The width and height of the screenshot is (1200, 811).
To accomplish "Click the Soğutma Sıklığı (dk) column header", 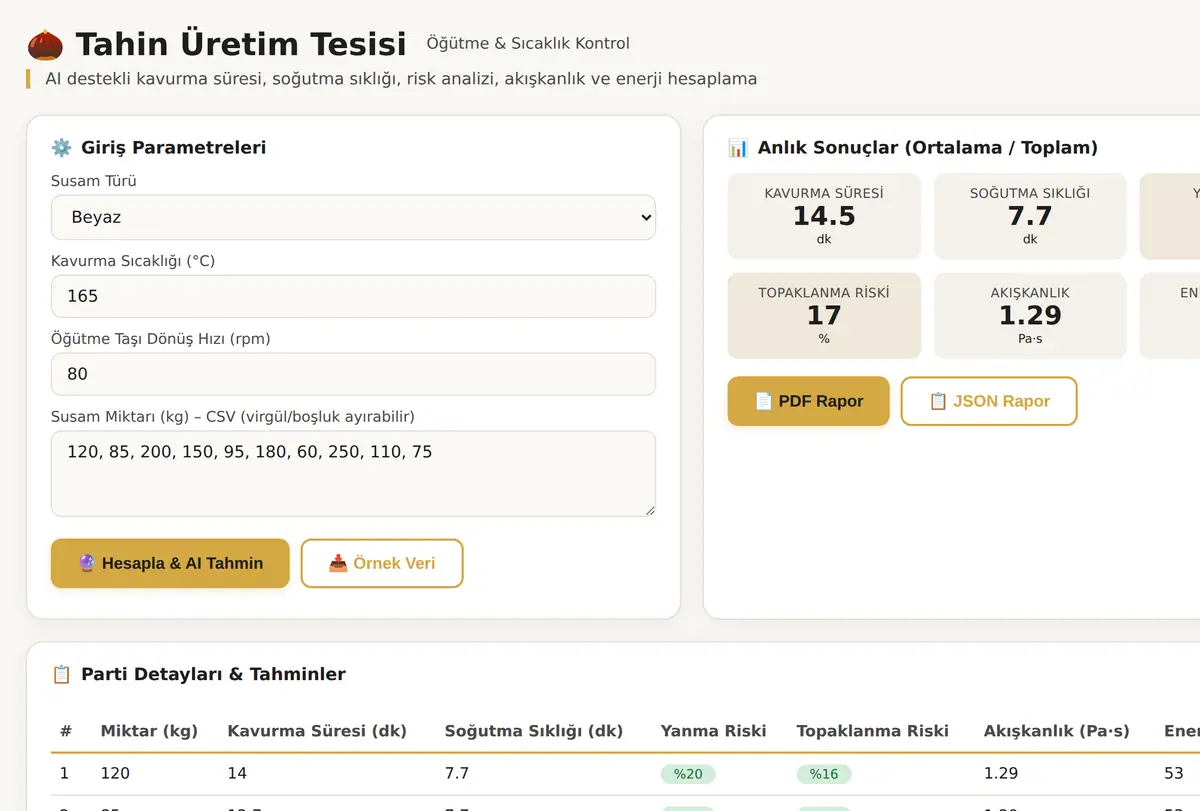I will [534, 731].
